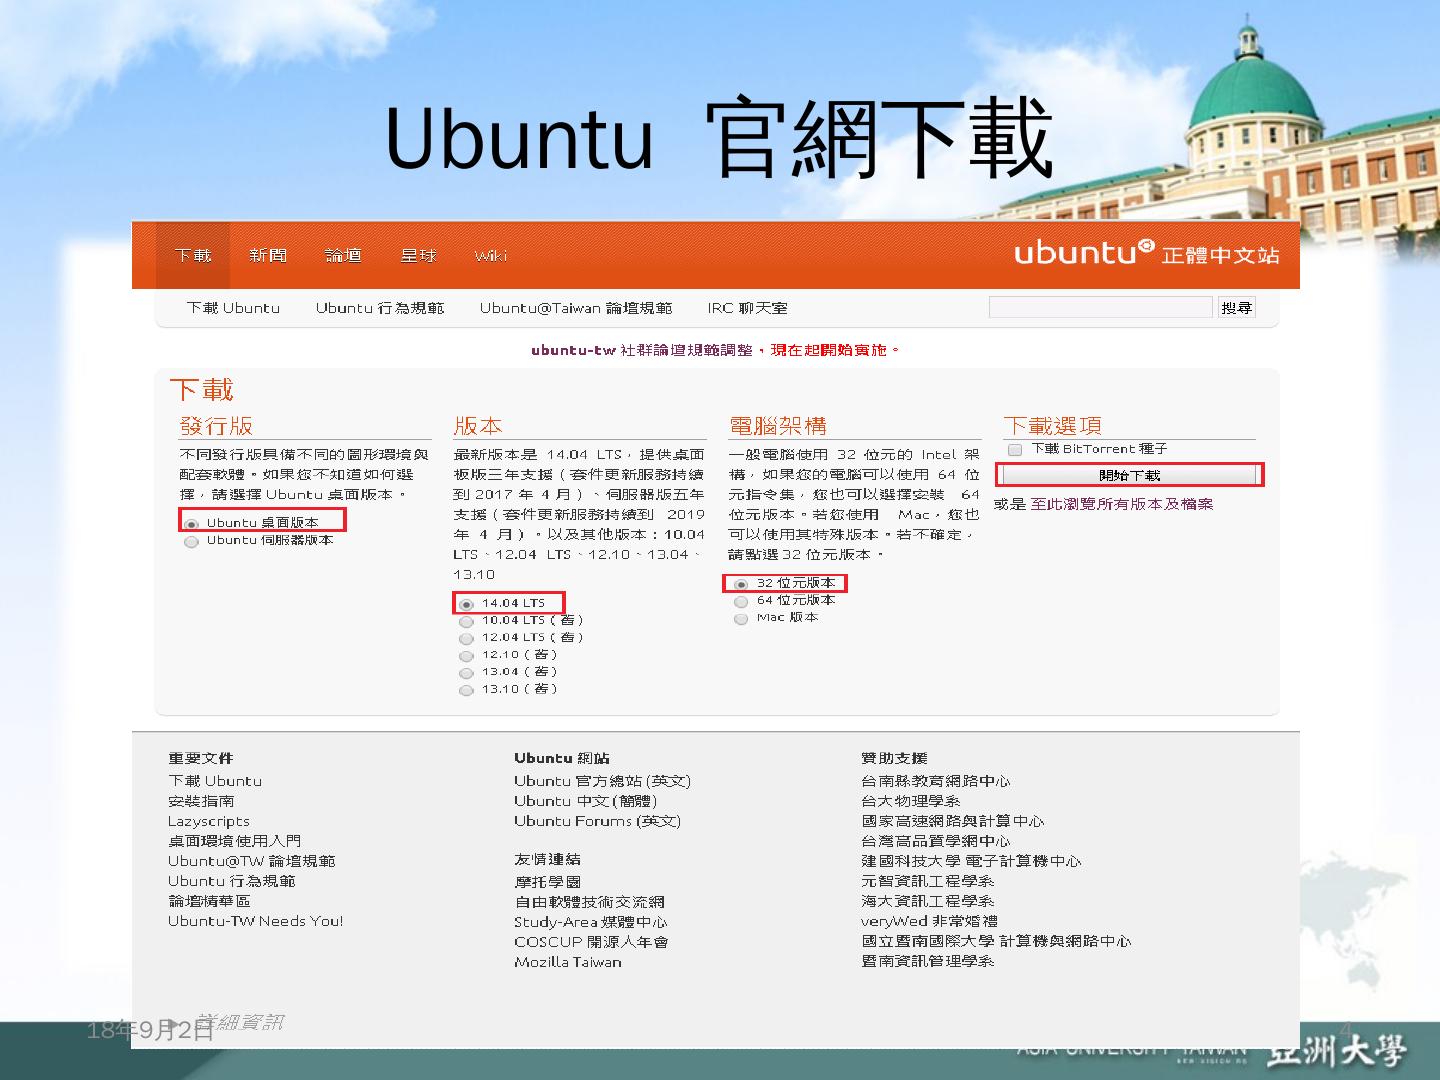Image resolution: width=1440 pixels, height=1080 pixels.
Task: Go to the Wiki tab
Action: [x=490, y=256]
